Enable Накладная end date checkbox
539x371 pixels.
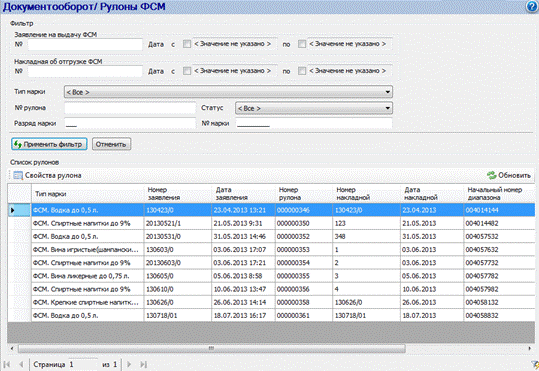click(302, 71)
